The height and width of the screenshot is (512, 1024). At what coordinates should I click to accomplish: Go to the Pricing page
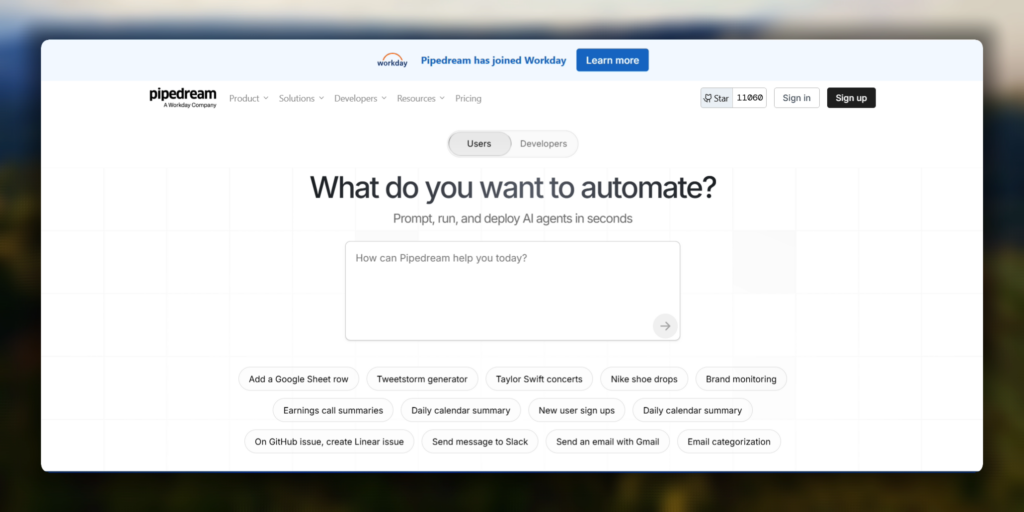tap(468, 99)
